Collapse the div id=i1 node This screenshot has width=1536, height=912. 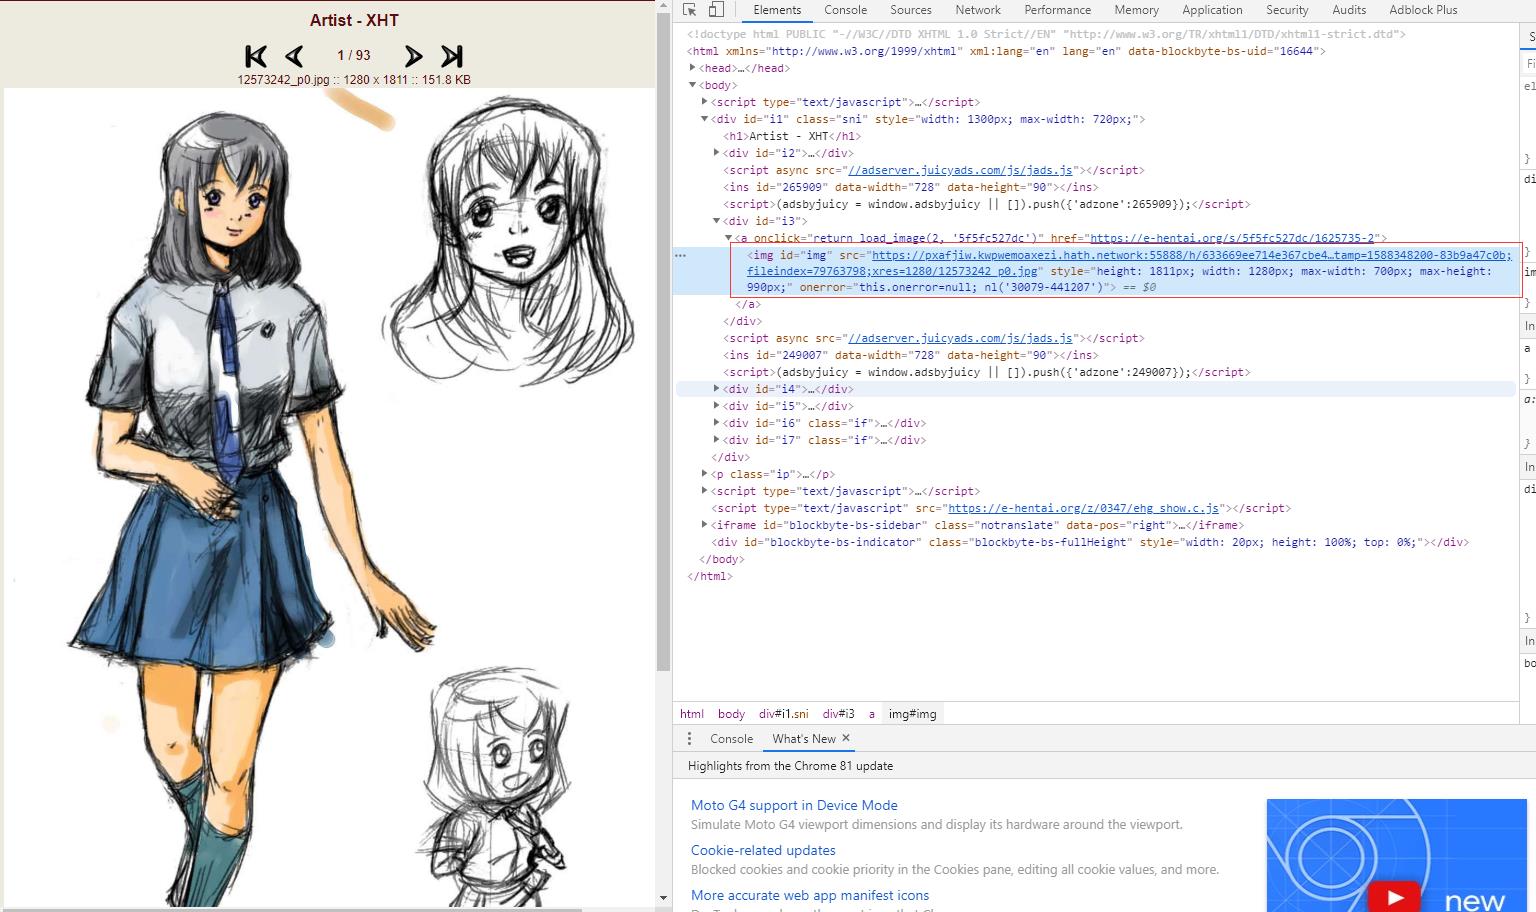point(705,119)
